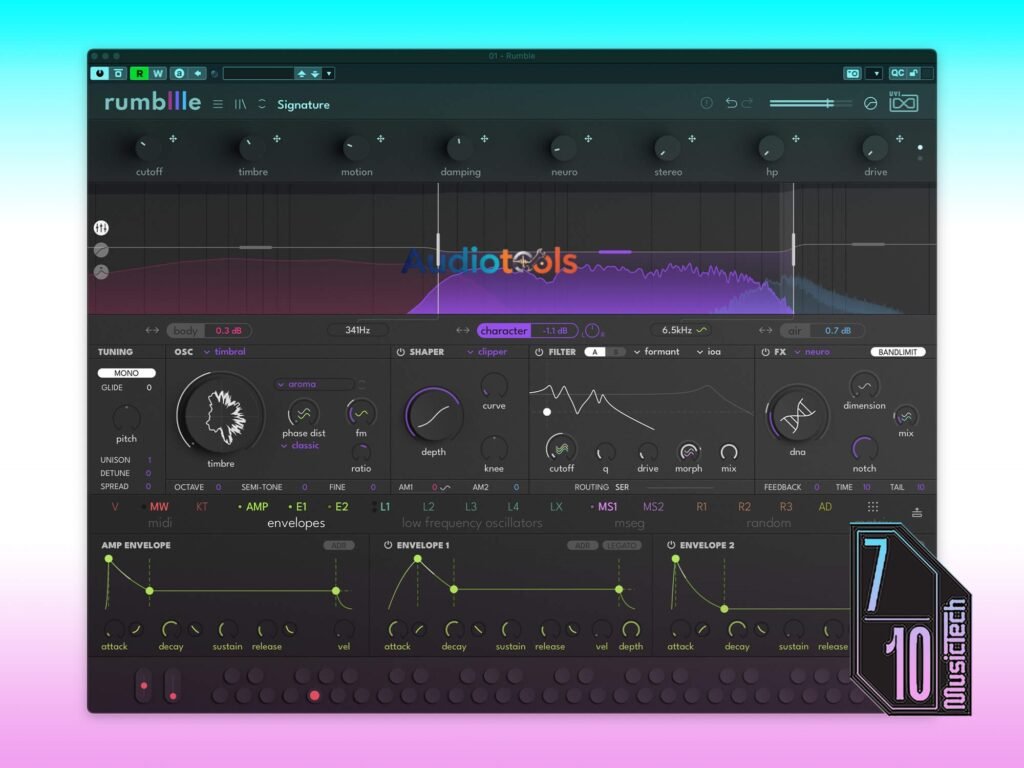Open the preset library browser icon
This screenshot has width=1024, height=768.
[240, 104]
